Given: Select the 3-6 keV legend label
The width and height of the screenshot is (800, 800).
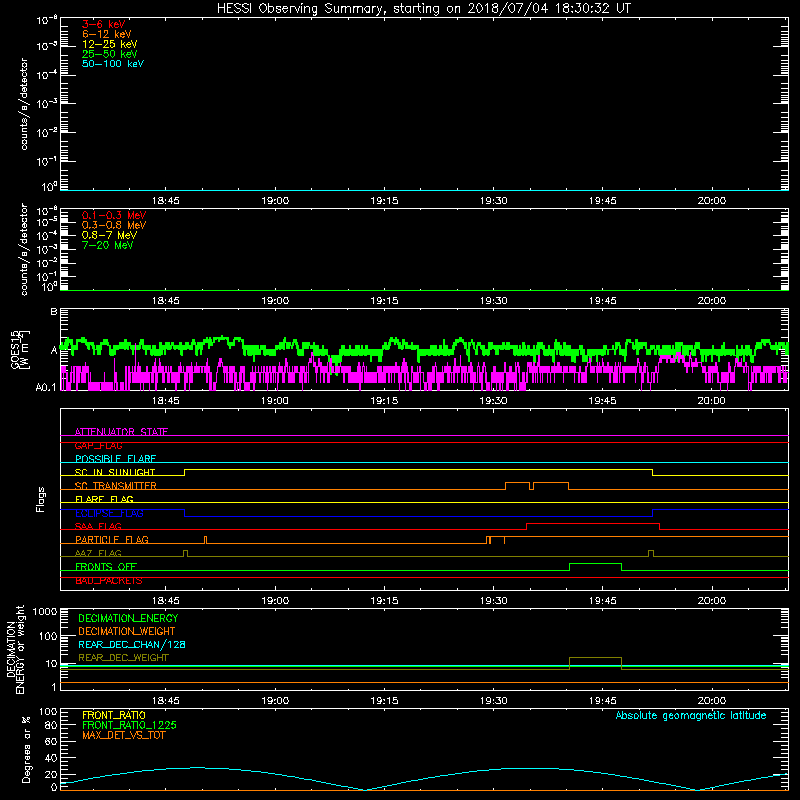Looking at the screenshot, I should click(103, 24).
